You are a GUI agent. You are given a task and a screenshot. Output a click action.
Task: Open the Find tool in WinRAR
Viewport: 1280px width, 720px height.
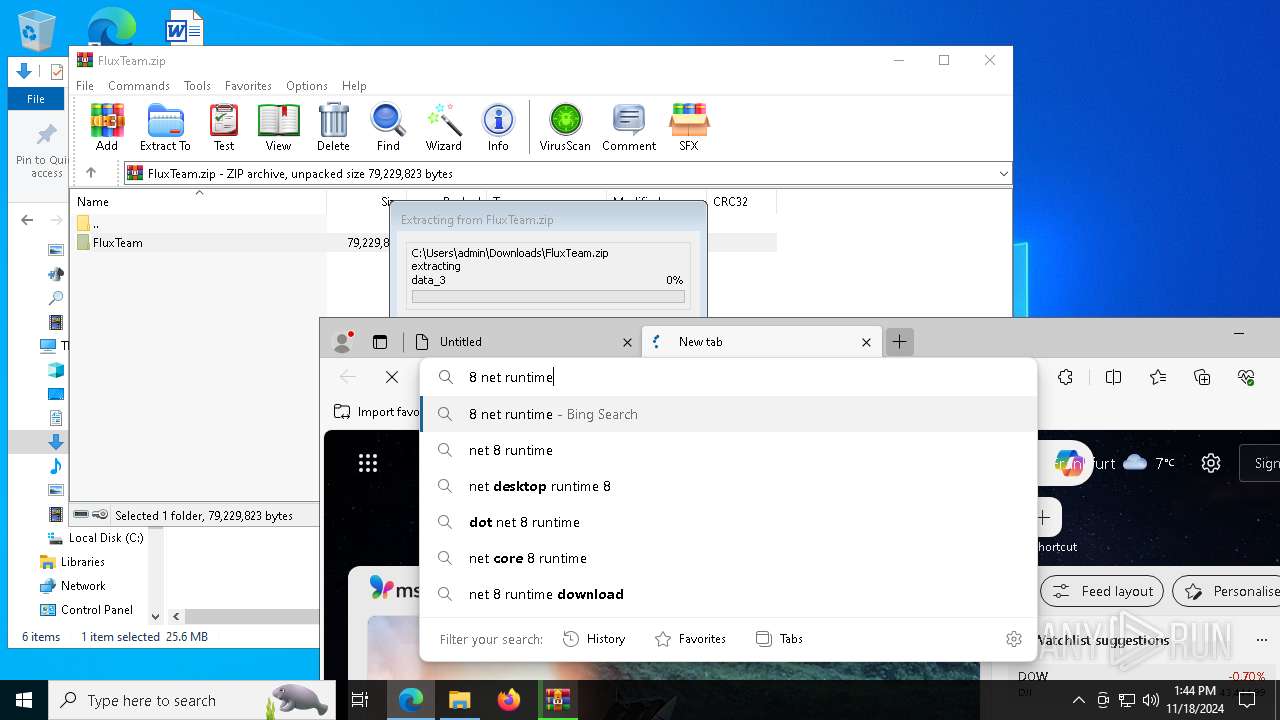tap(388, 127)
